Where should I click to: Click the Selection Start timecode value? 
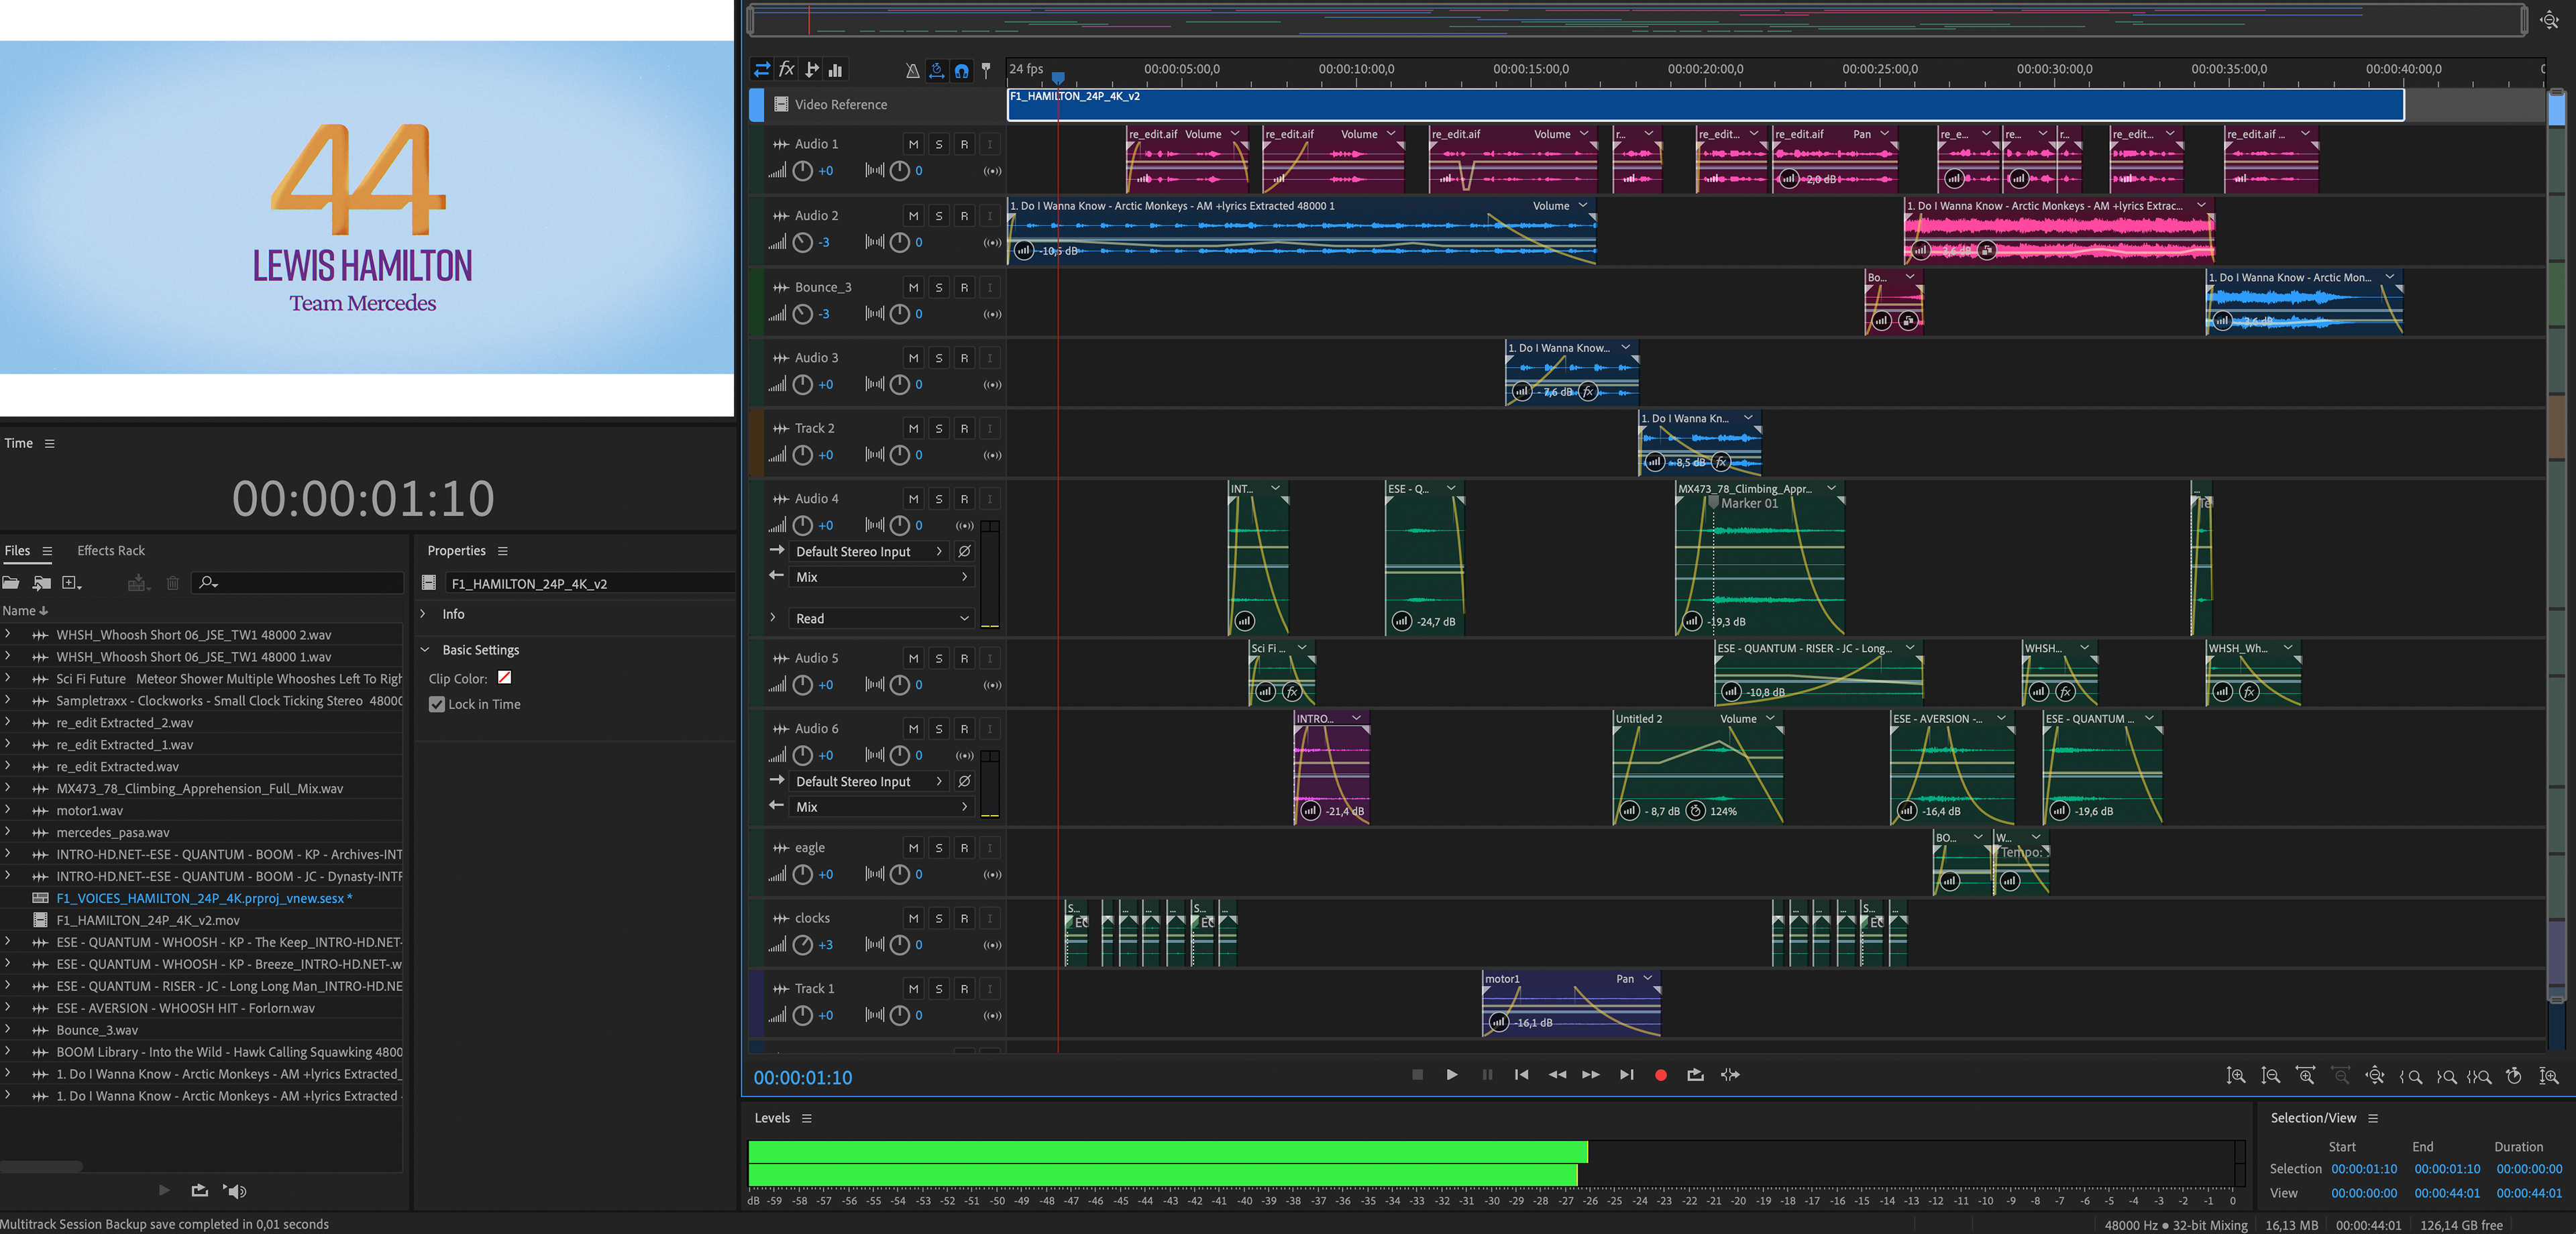point(2364,1168)
